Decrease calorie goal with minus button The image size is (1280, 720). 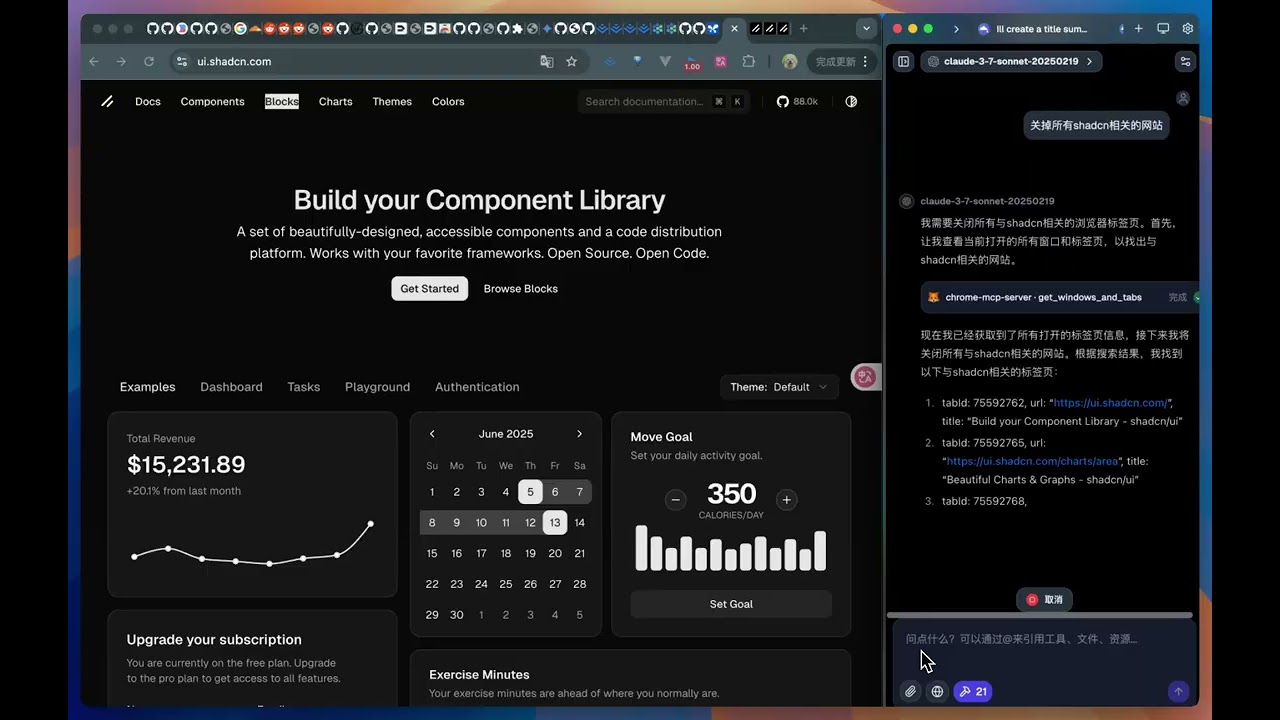[676, 500]
